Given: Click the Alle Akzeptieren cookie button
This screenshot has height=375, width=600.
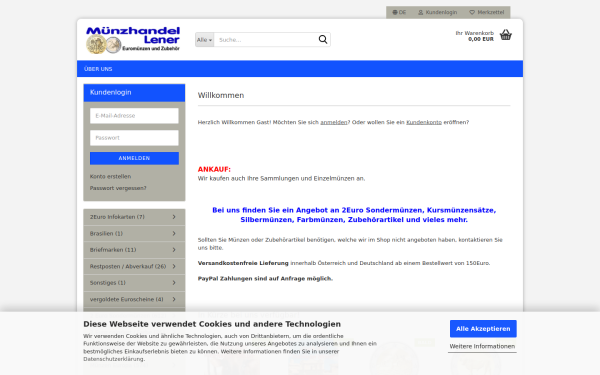Looking at the screenshot, I should click(483, 329).
